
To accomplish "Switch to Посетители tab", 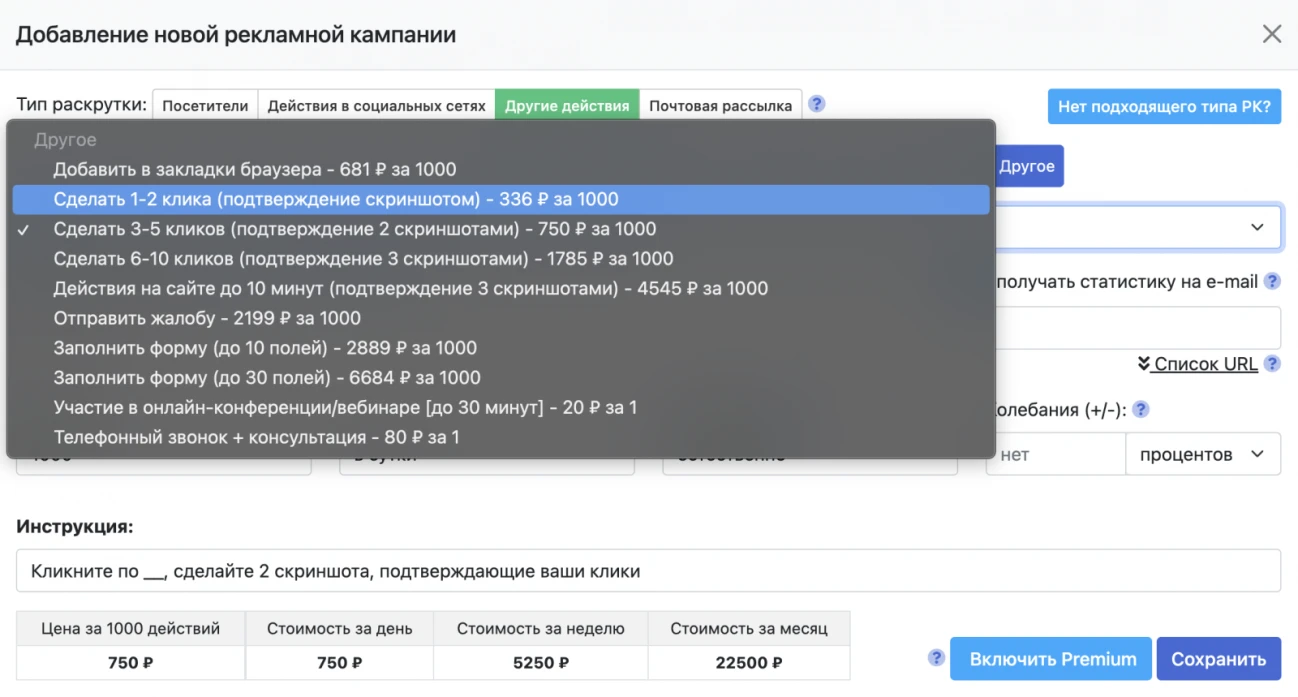I will point(205,106).
